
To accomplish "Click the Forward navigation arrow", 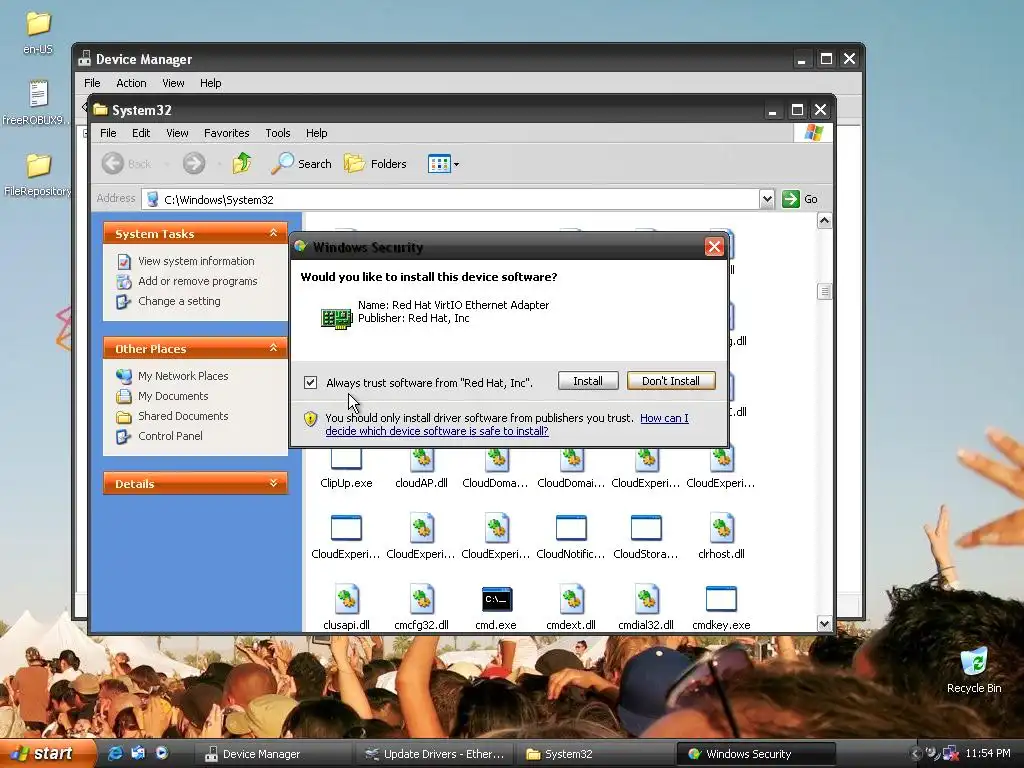I will pos(193,163).
